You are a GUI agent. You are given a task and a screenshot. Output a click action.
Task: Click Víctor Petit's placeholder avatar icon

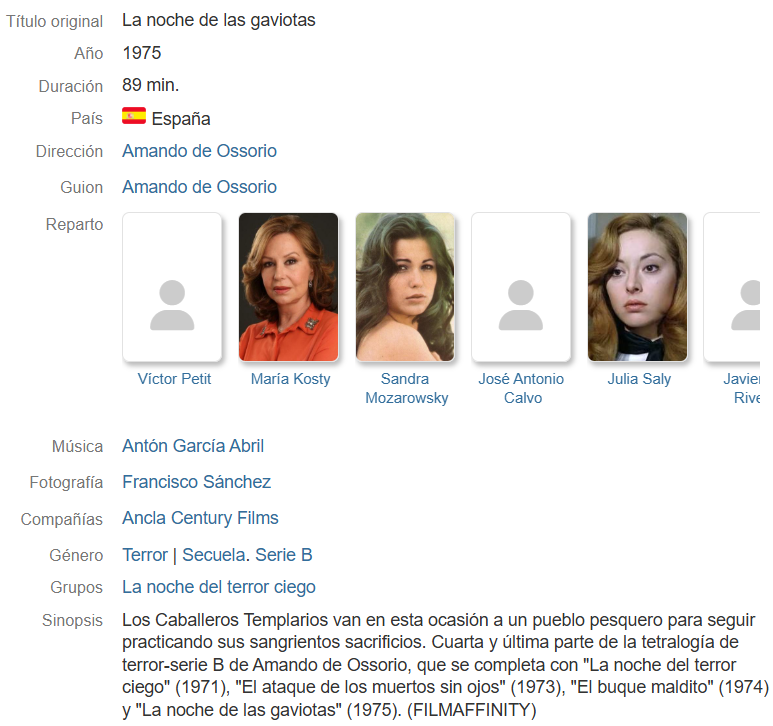click(x=172, y=287)
